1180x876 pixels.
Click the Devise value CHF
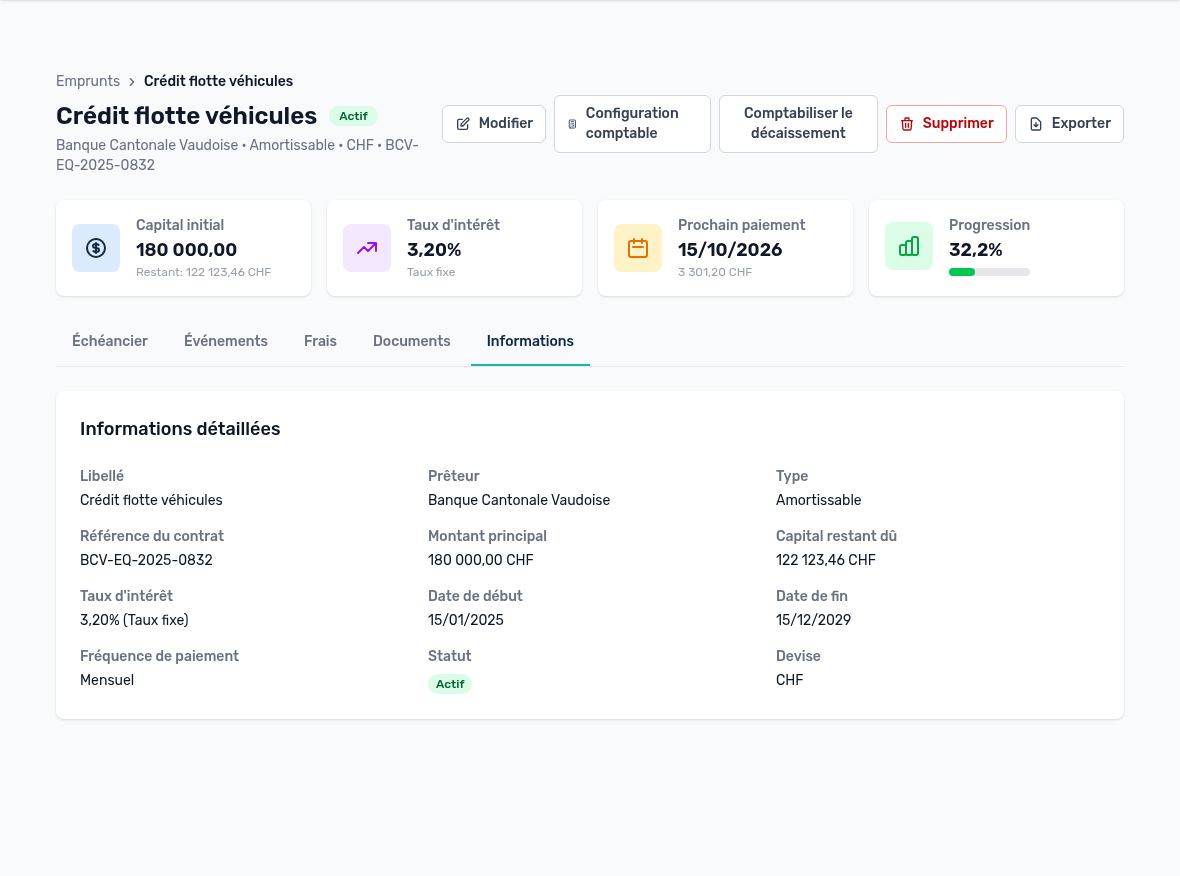pyautogui.click(x=789, y=680)
